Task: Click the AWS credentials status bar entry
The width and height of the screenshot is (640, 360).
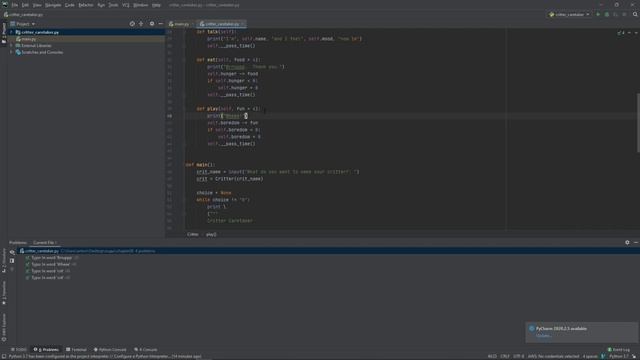Action: [x=553, y=356]
